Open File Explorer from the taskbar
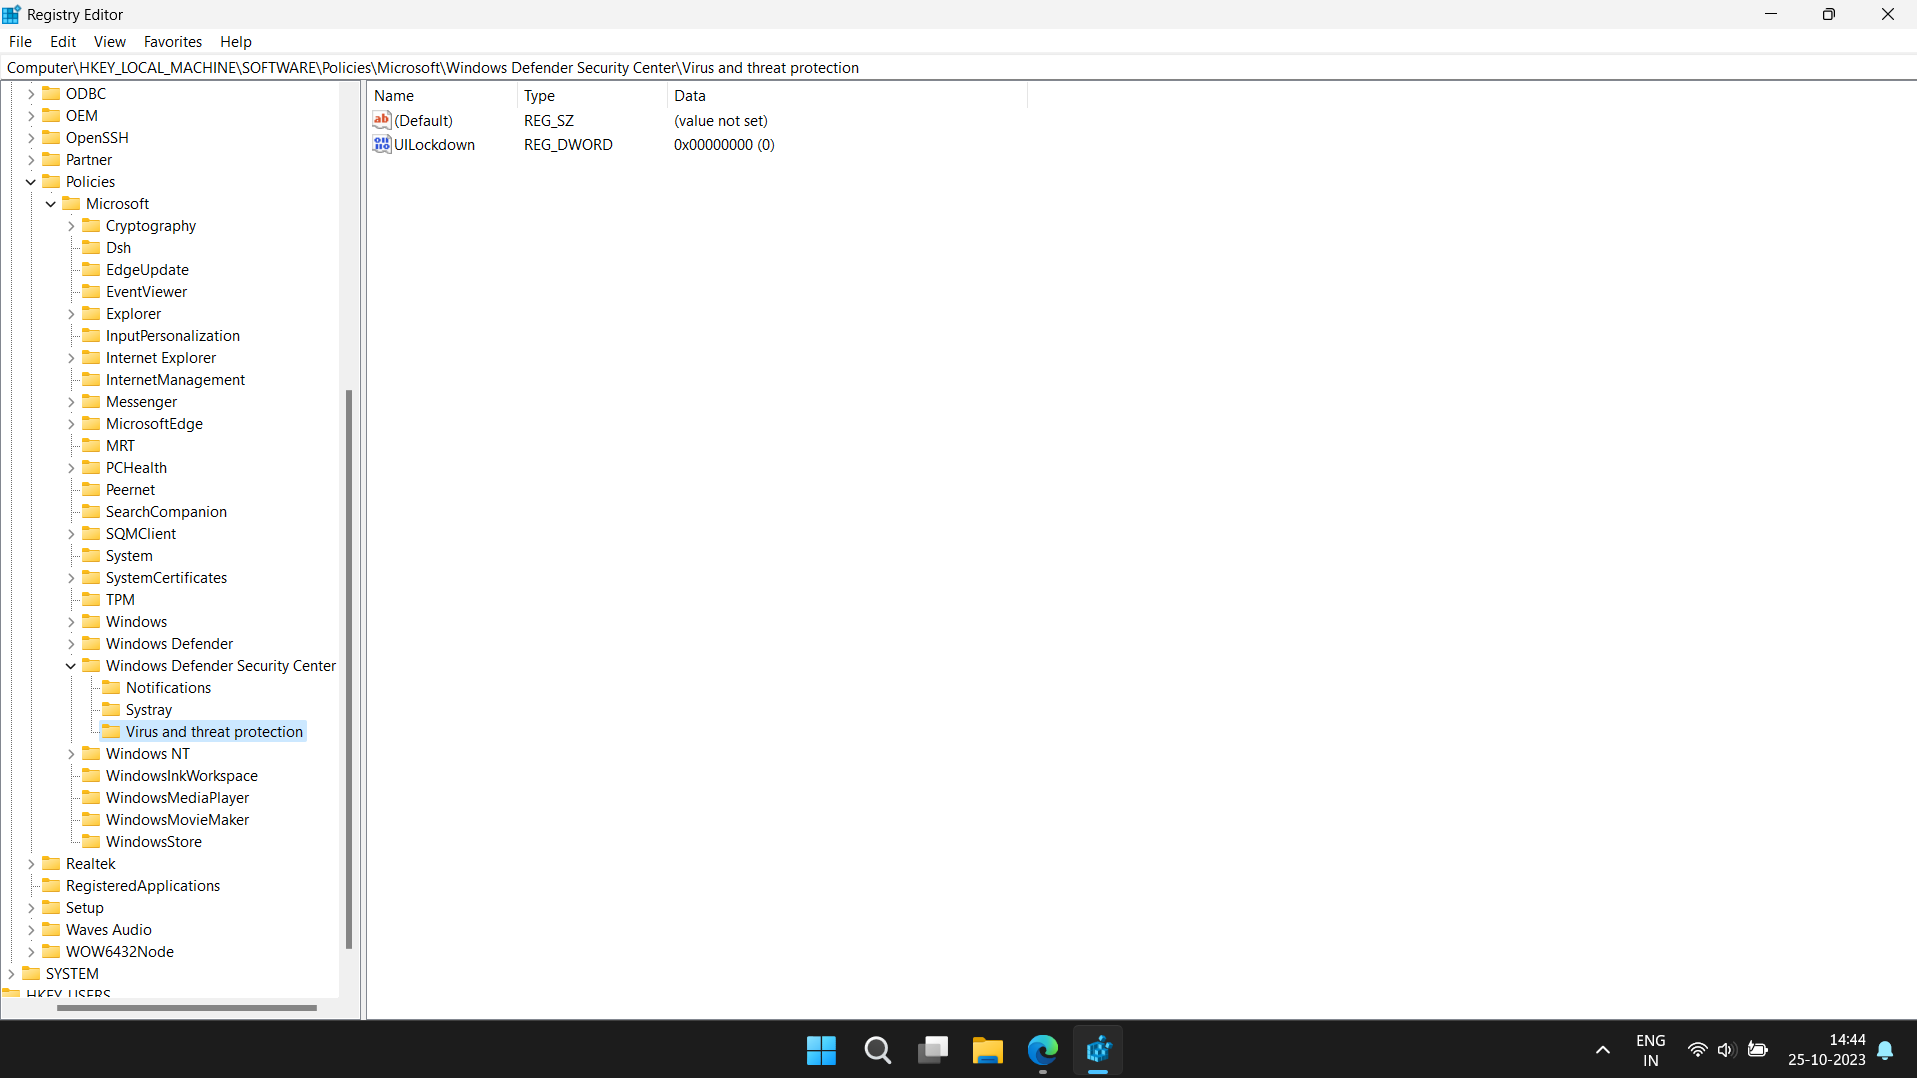 click(987, 1050)
